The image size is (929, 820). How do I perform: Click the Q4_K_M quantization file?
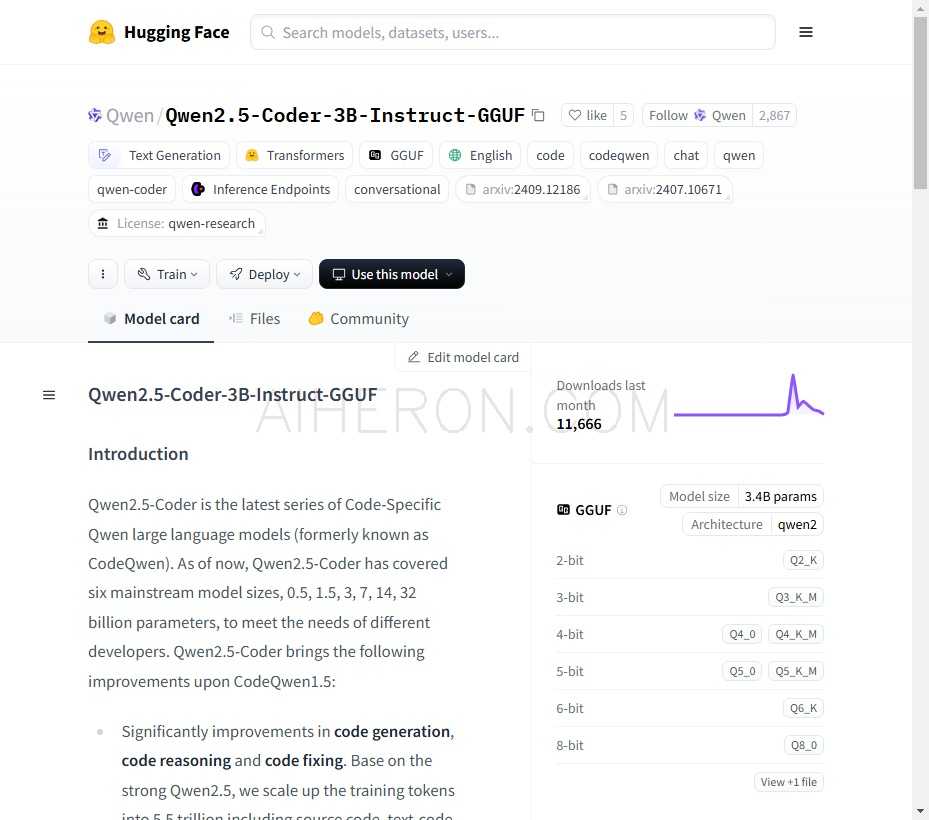795,633
